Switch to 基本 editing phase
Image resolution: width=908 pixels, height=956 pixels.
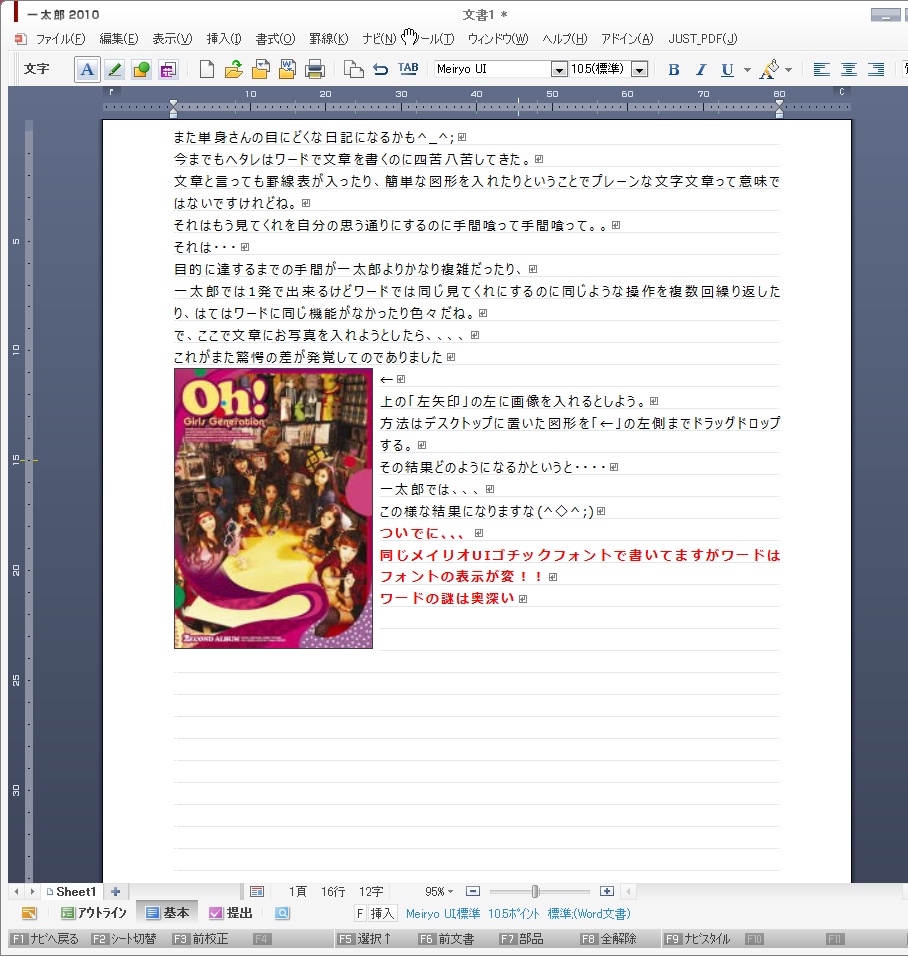tap(168, 913)
